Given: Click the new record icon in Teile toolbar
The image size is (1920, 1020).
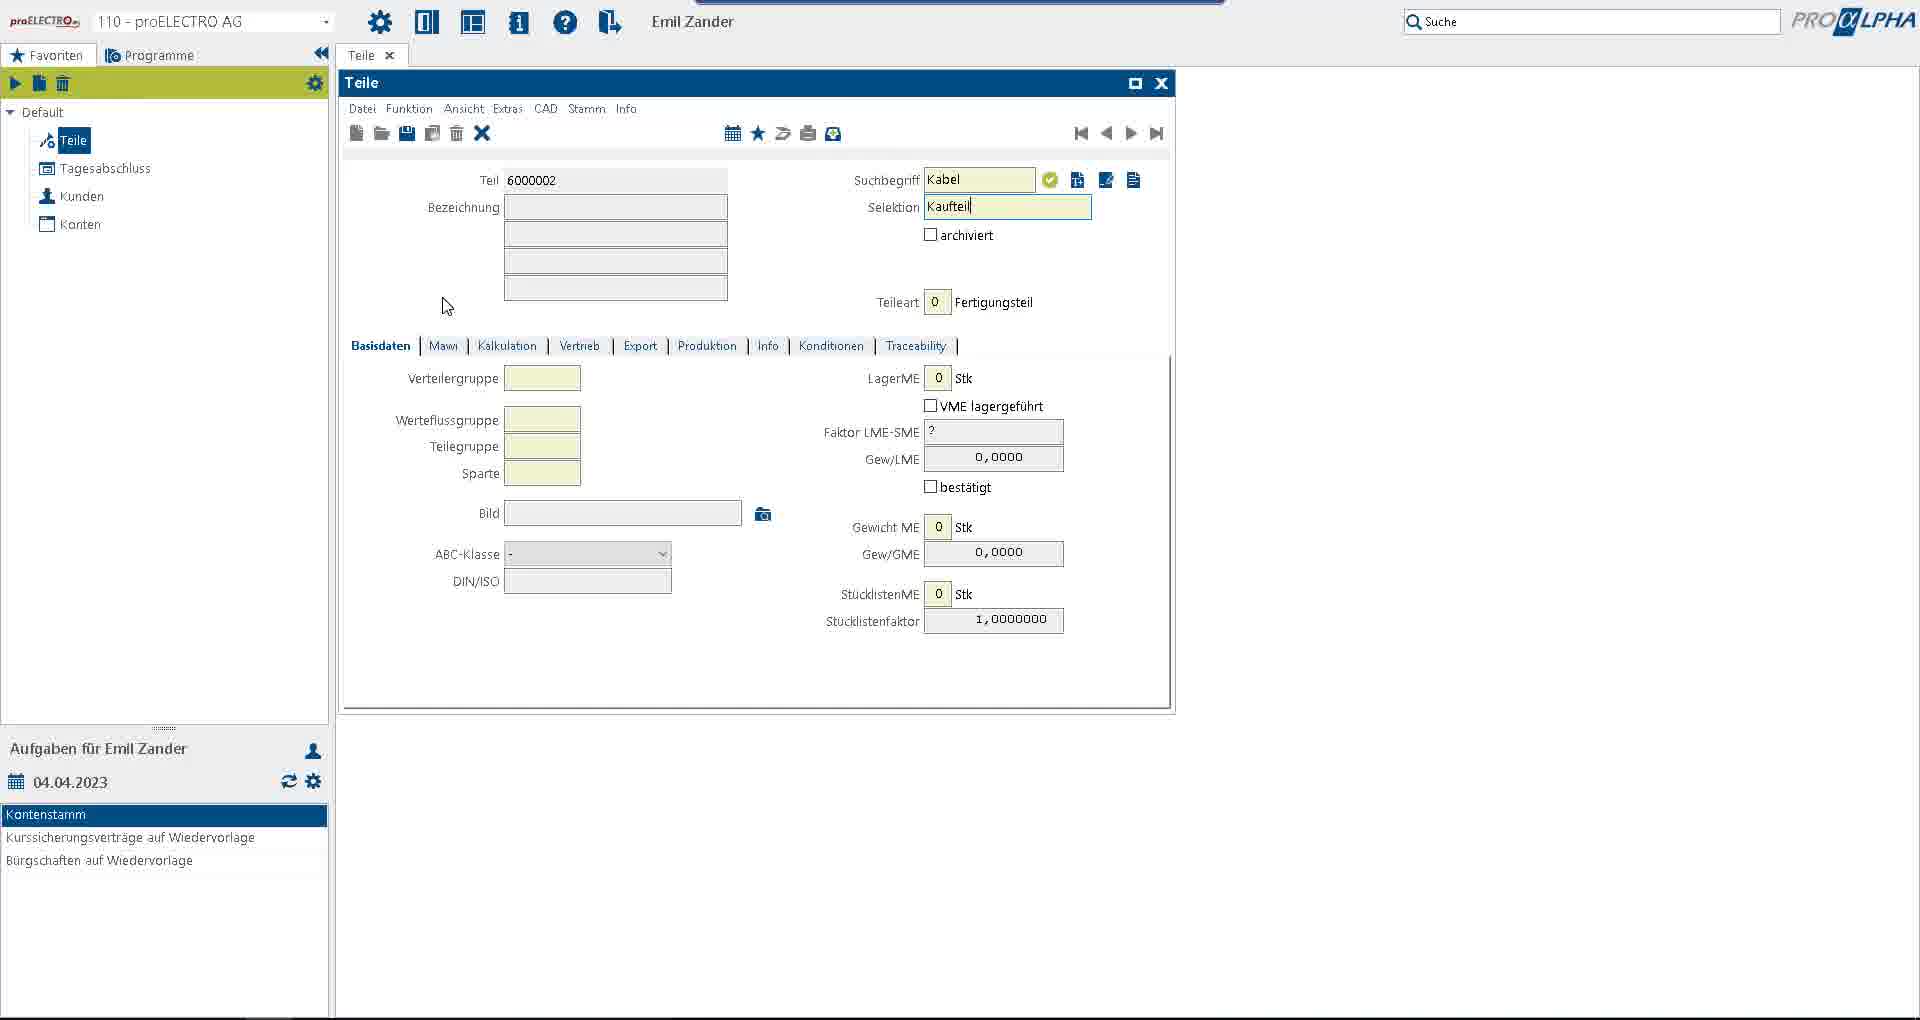Looking at the screenshot, I should pyautogui.click(x=357, y=133).
